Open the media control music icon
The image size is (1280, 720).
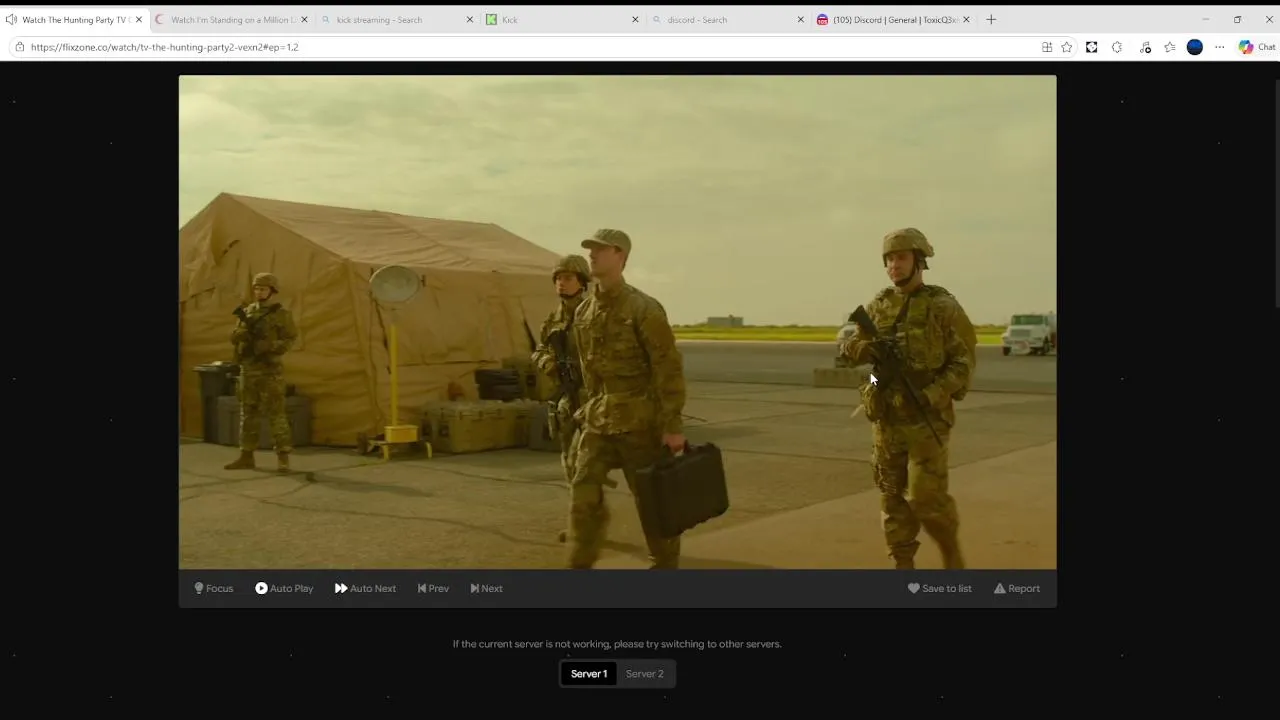pyautogui.click(x=1145, y=47)
